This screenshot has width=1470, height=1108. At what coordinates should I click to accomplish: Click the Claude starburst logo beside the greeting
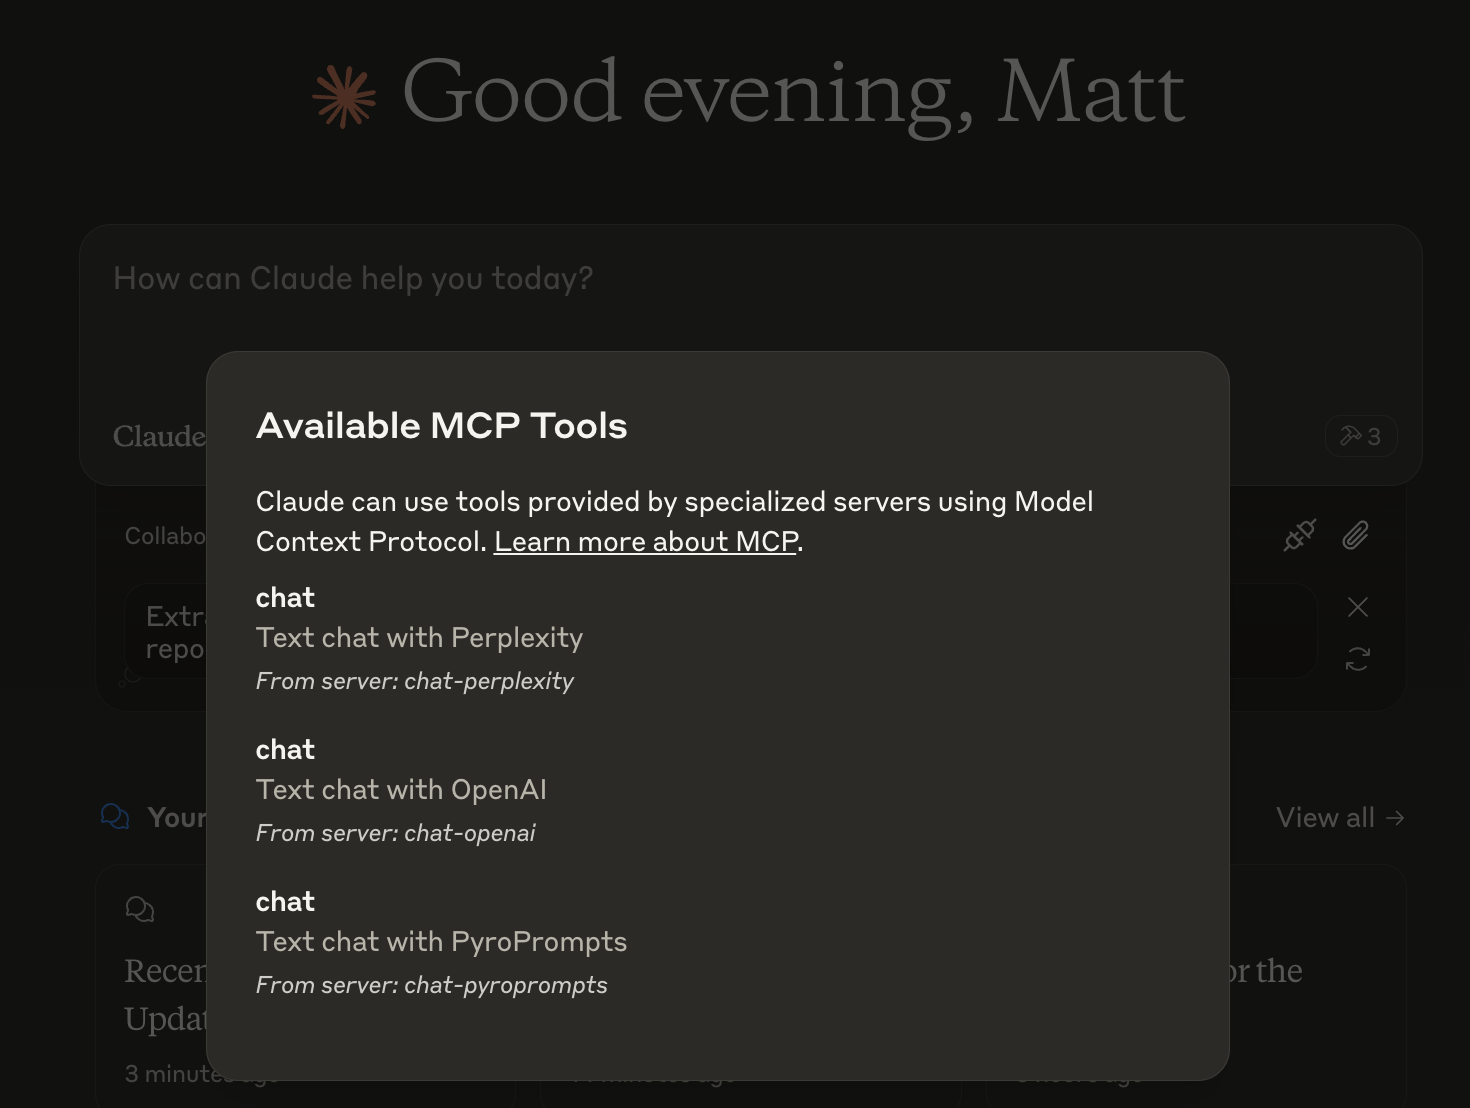click(x=344, y=95)
